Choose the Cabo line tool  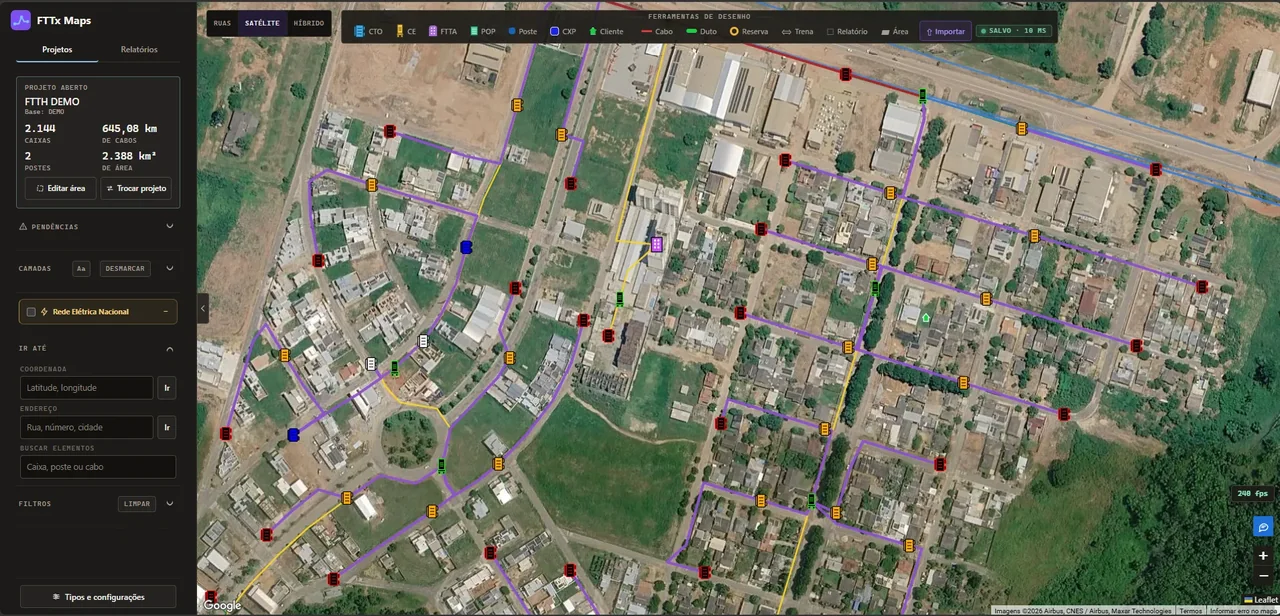657,31
